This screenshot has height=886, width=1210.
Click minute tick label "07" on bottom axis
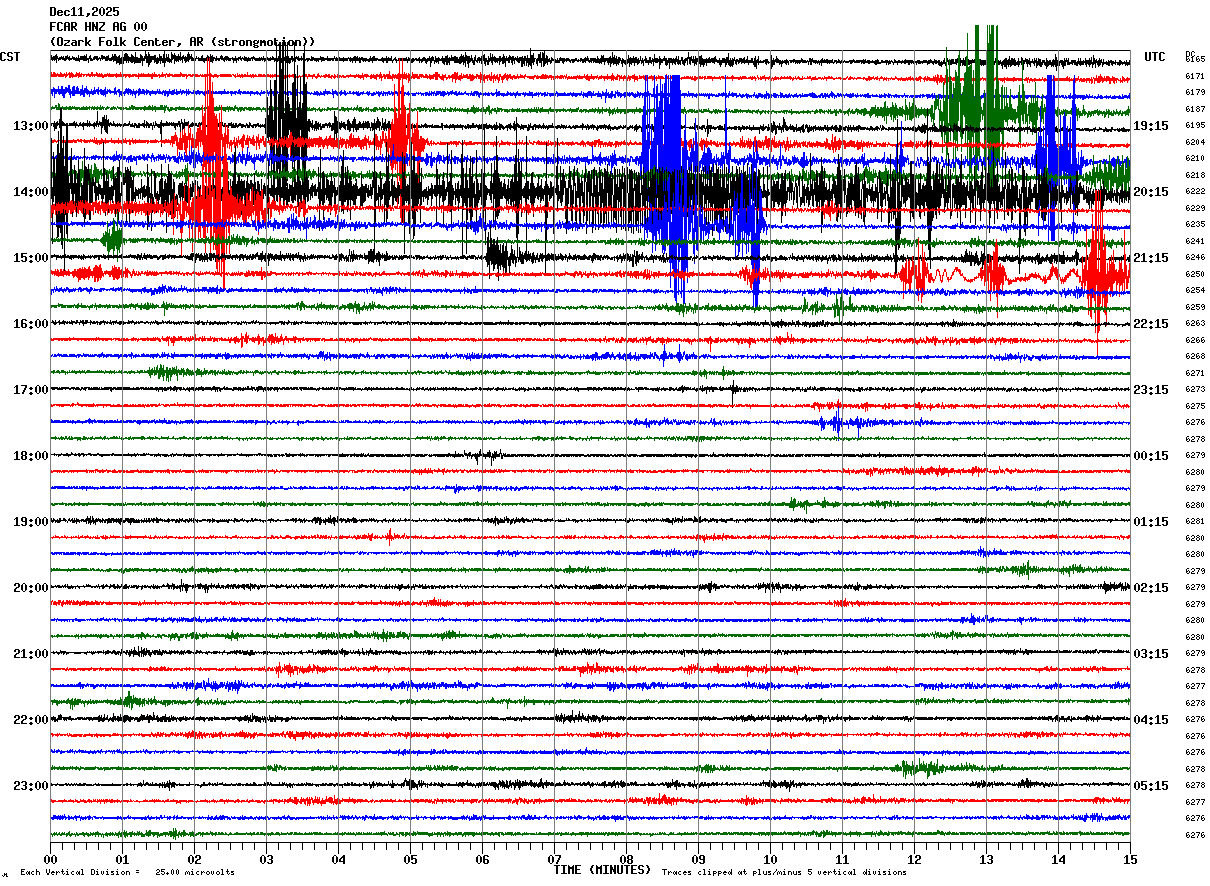tap(554, 859)
